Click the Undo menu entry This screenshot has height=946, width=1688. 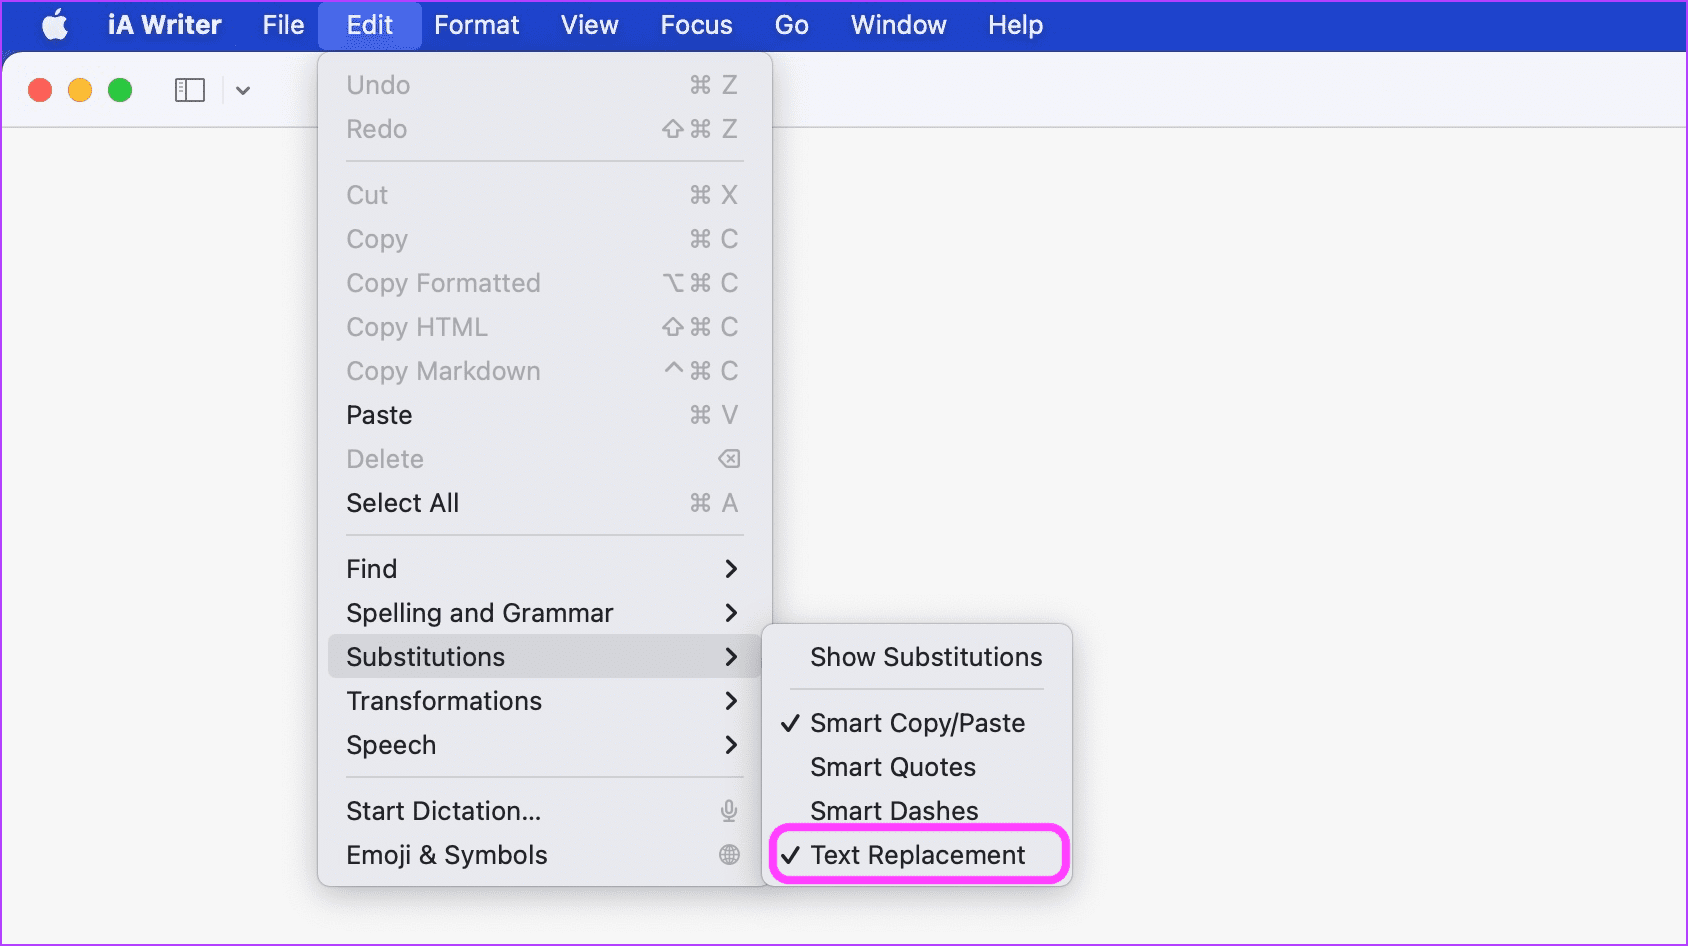544,85
